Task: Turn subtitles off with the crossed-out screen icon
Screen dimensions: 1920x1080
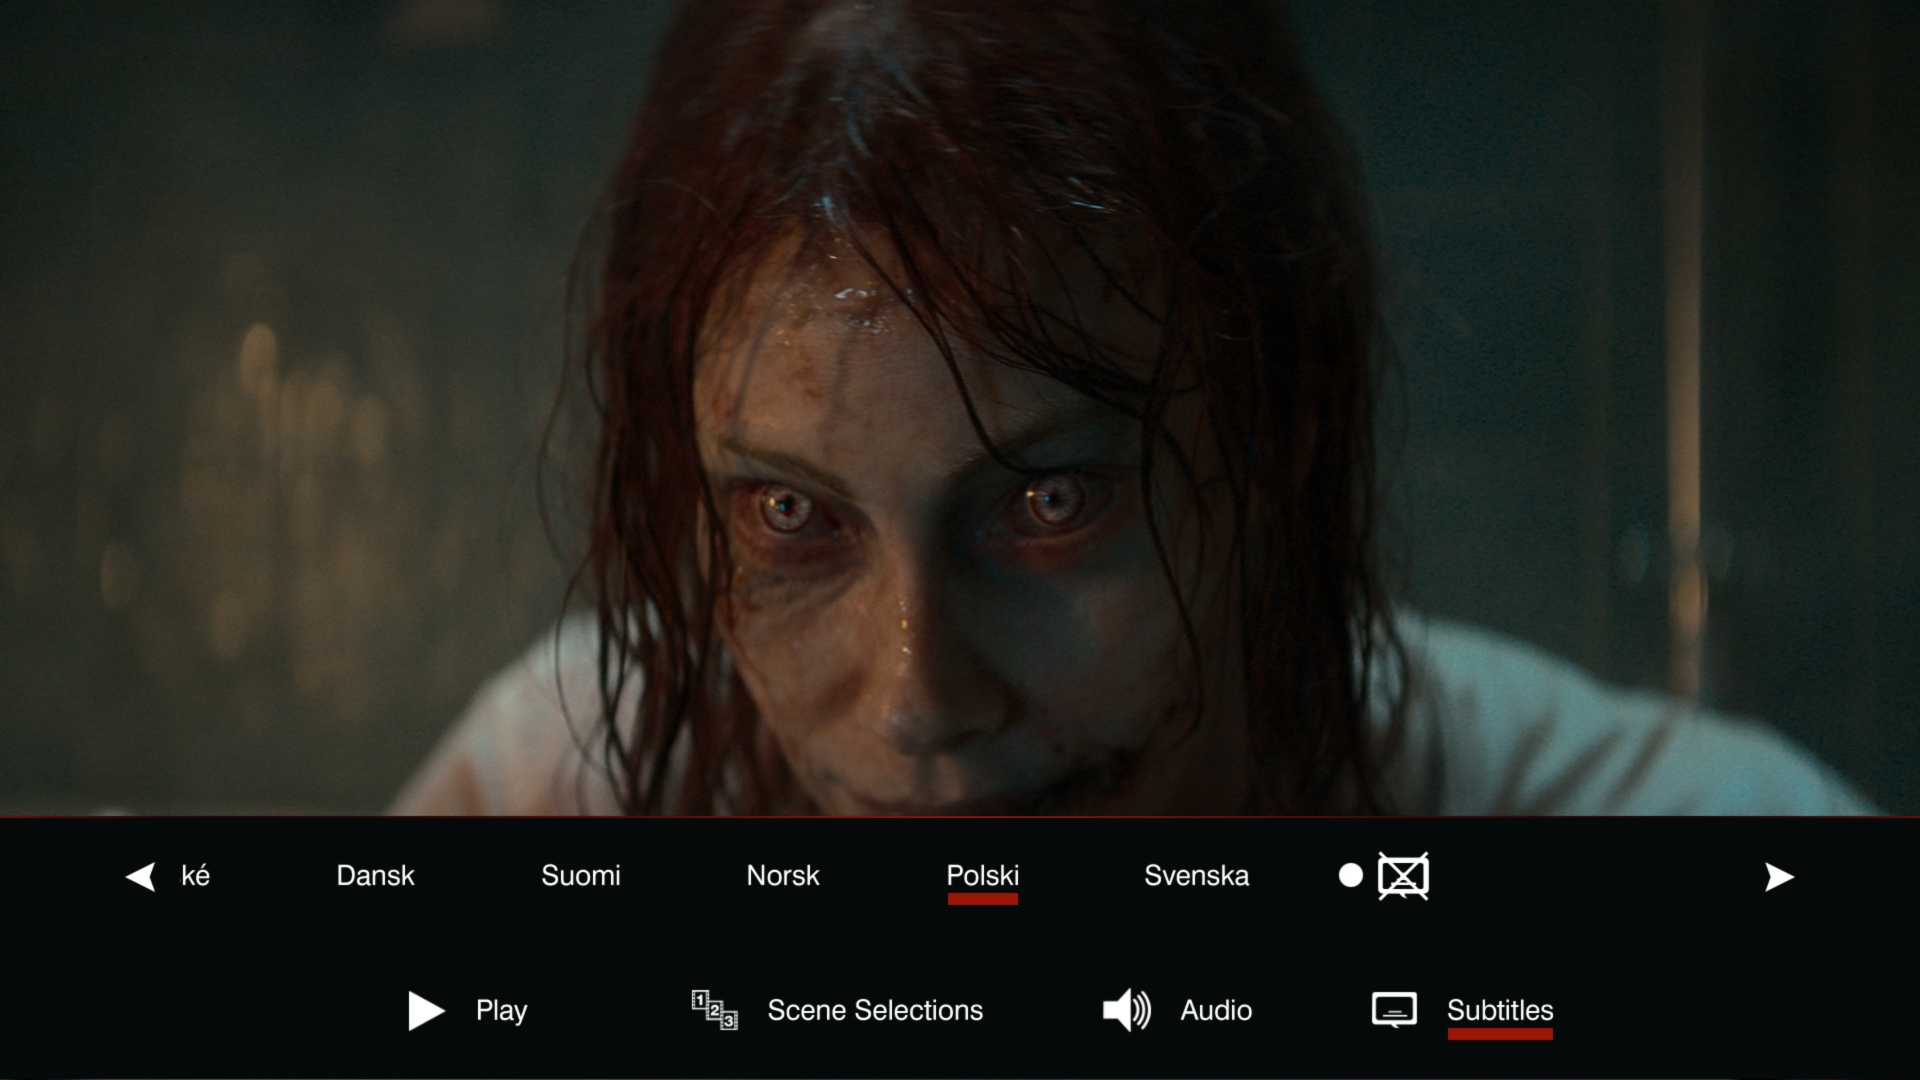Action: point(1403,876)
